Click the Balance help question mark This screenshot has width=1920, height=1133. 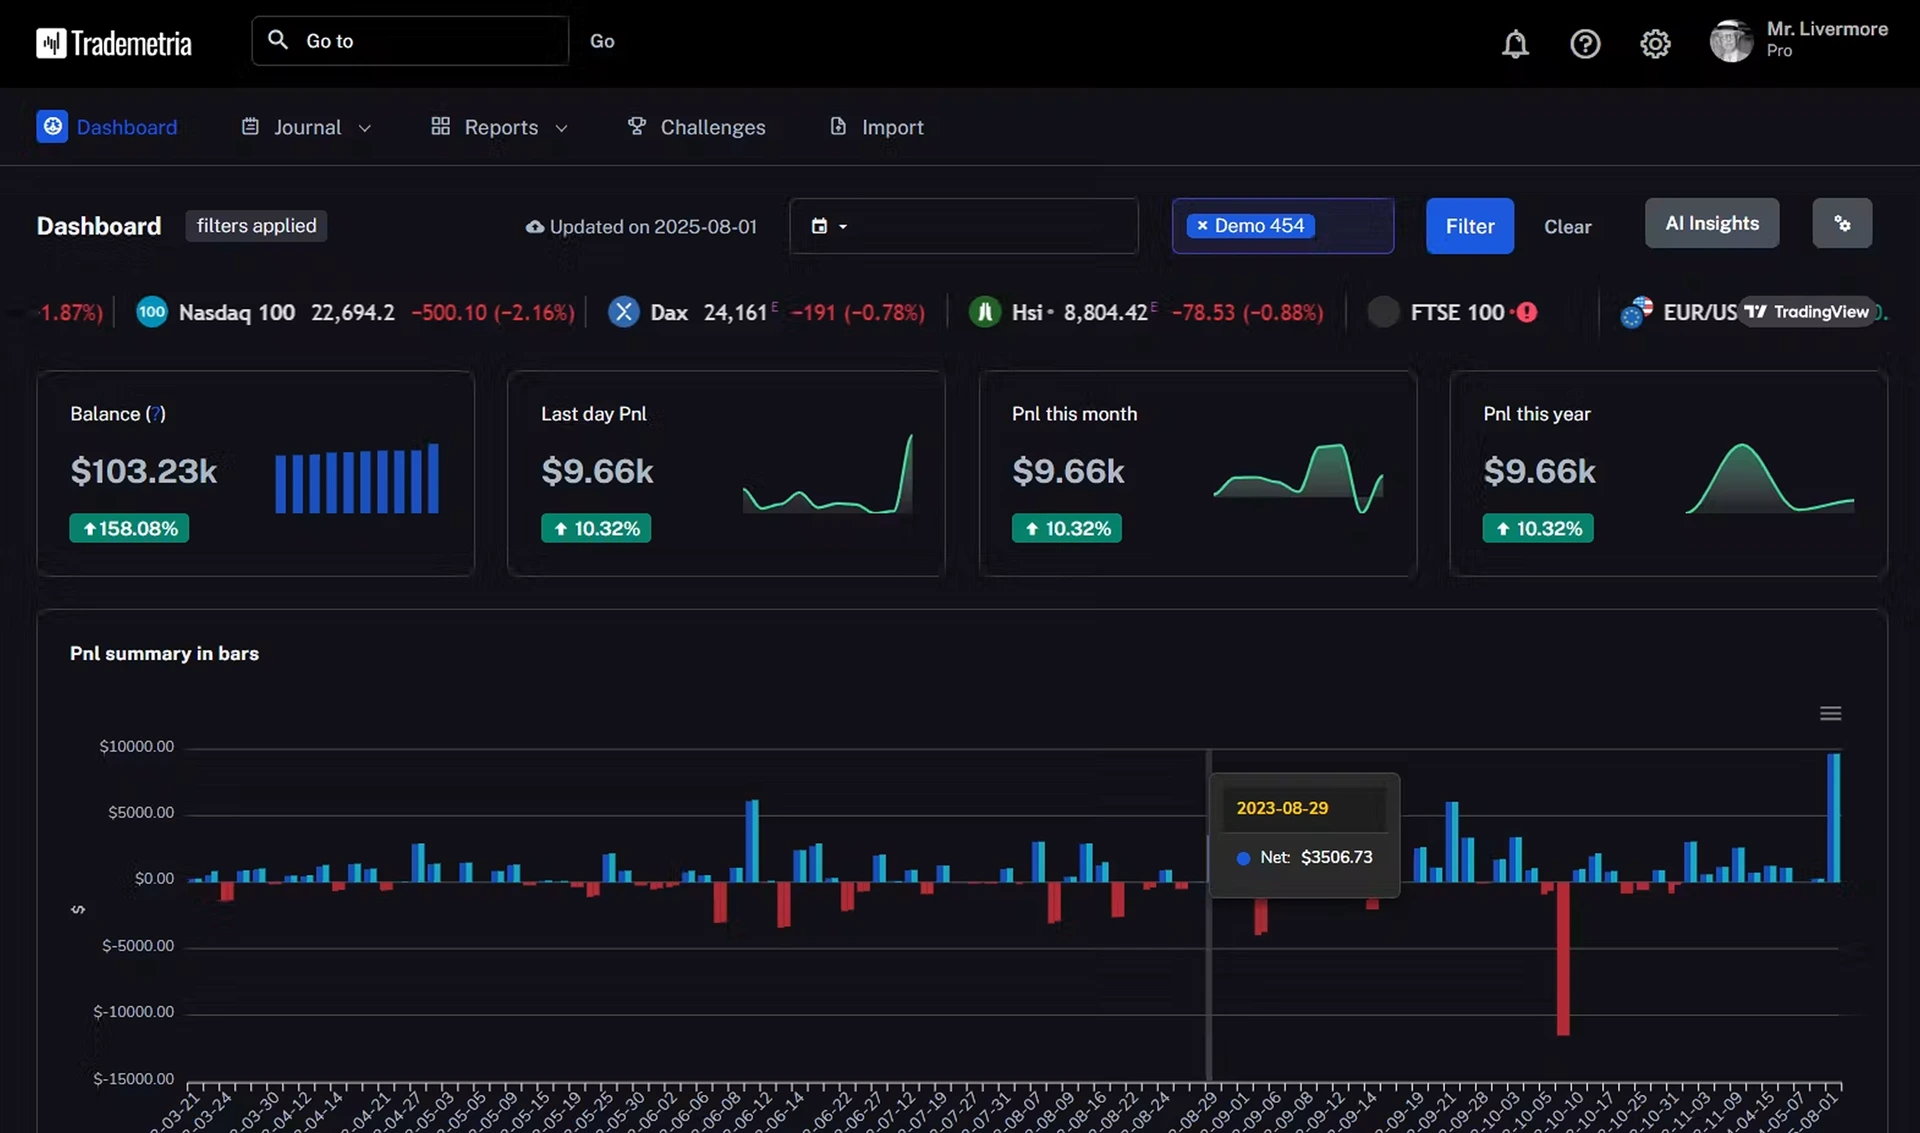155,414
